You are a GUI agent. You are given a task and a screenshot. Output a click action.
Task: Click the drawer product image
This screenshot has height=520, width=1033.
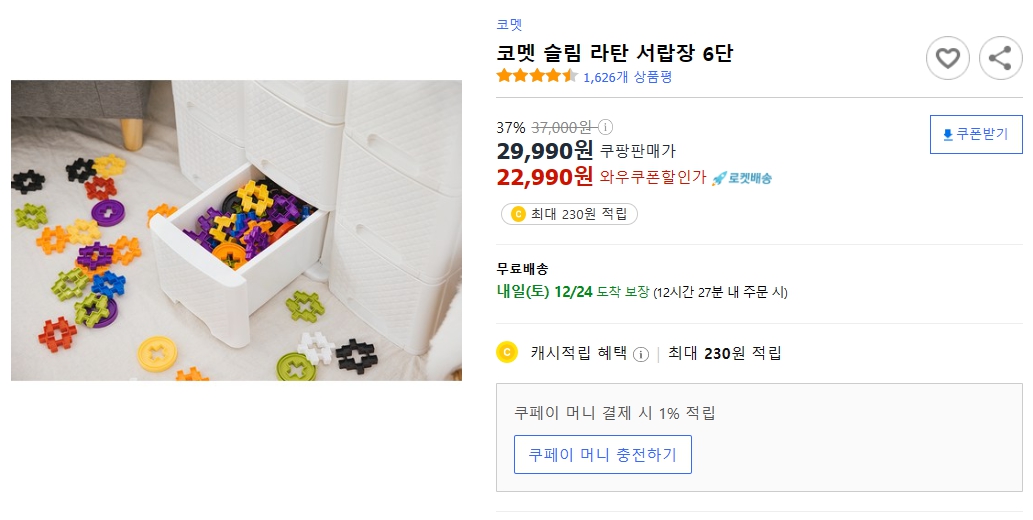(x=236, y=230)
